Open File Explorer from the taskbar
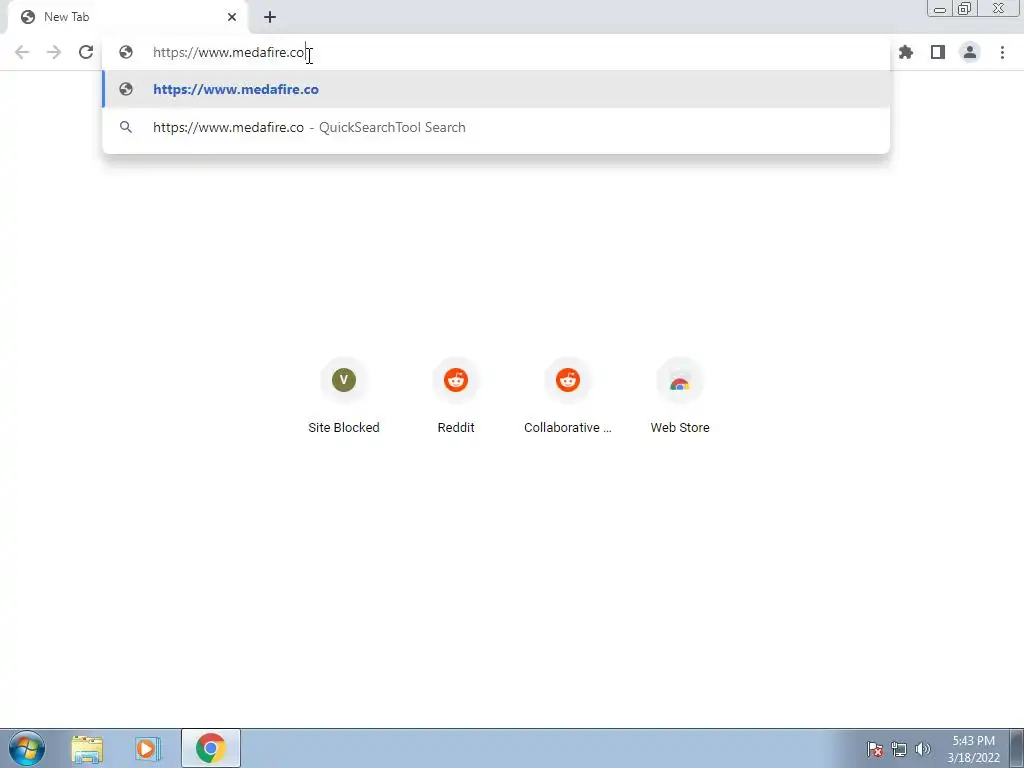Screen dimensions: 1024x768 87,749
